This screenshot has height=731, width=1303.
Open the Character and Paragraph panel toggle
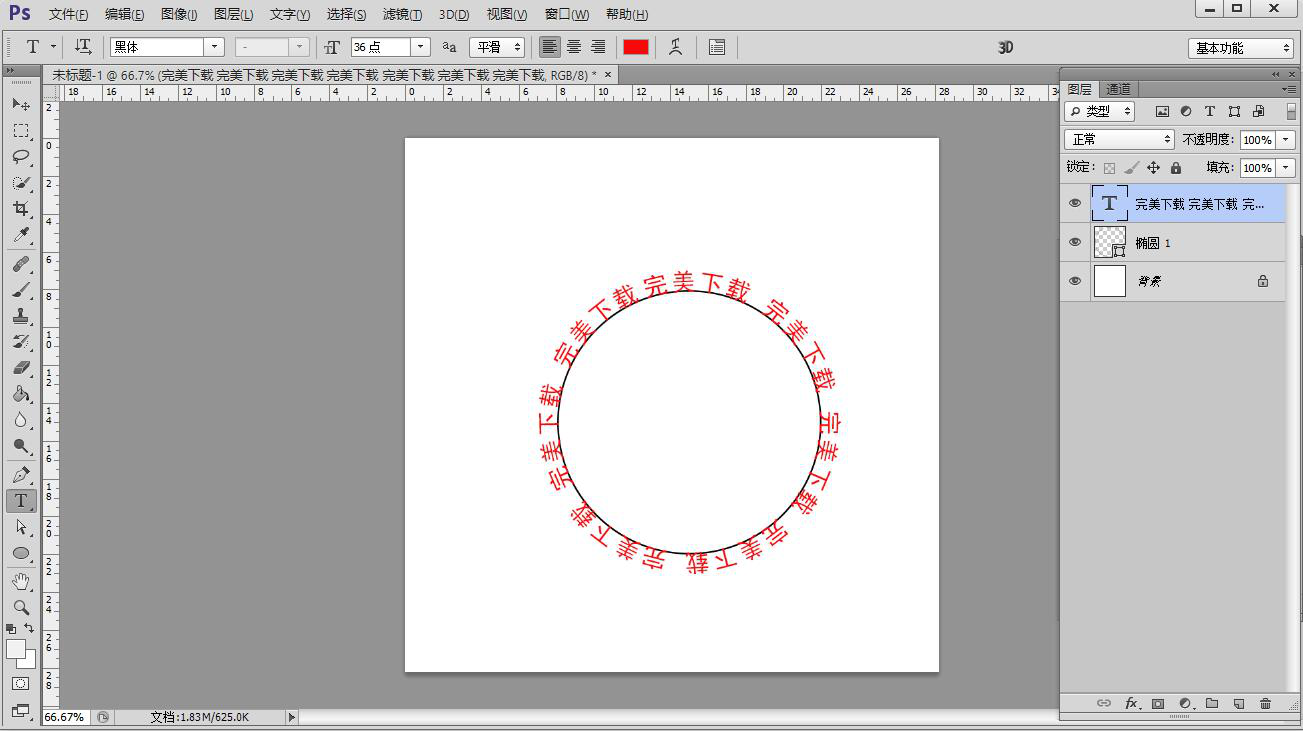717,47
